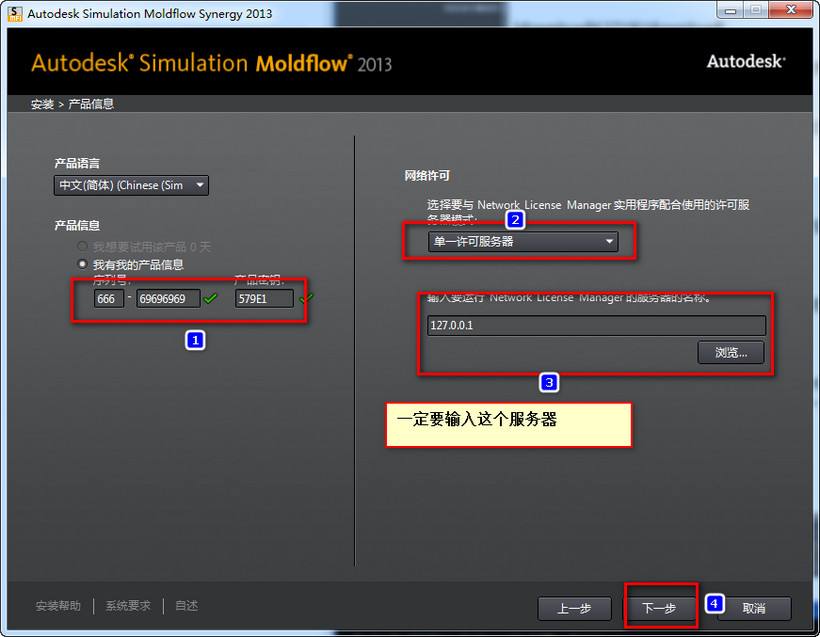Viewport: 820px width, 637px height.
Task: Select the 我想要试用该产品 trial option
Action: point(81,247)
